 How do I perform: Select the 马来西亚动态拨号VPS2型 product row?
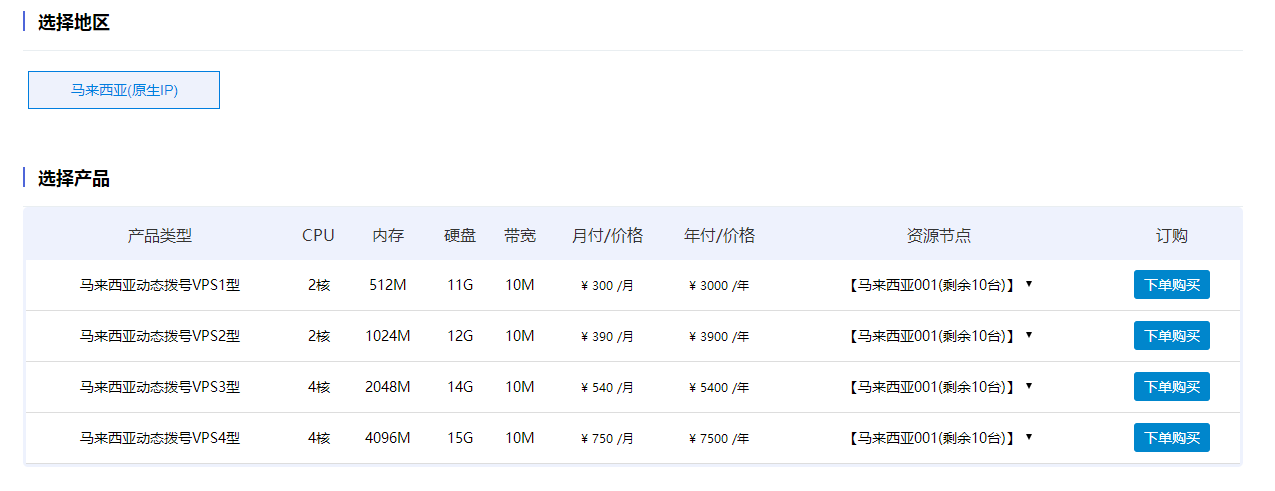tap(160, 336)
